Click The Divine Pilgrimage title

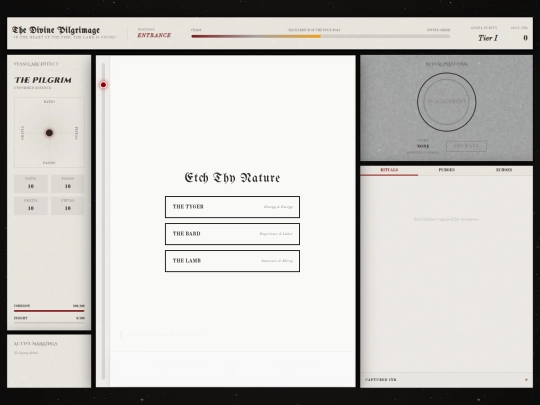click(x=56, y=30)
